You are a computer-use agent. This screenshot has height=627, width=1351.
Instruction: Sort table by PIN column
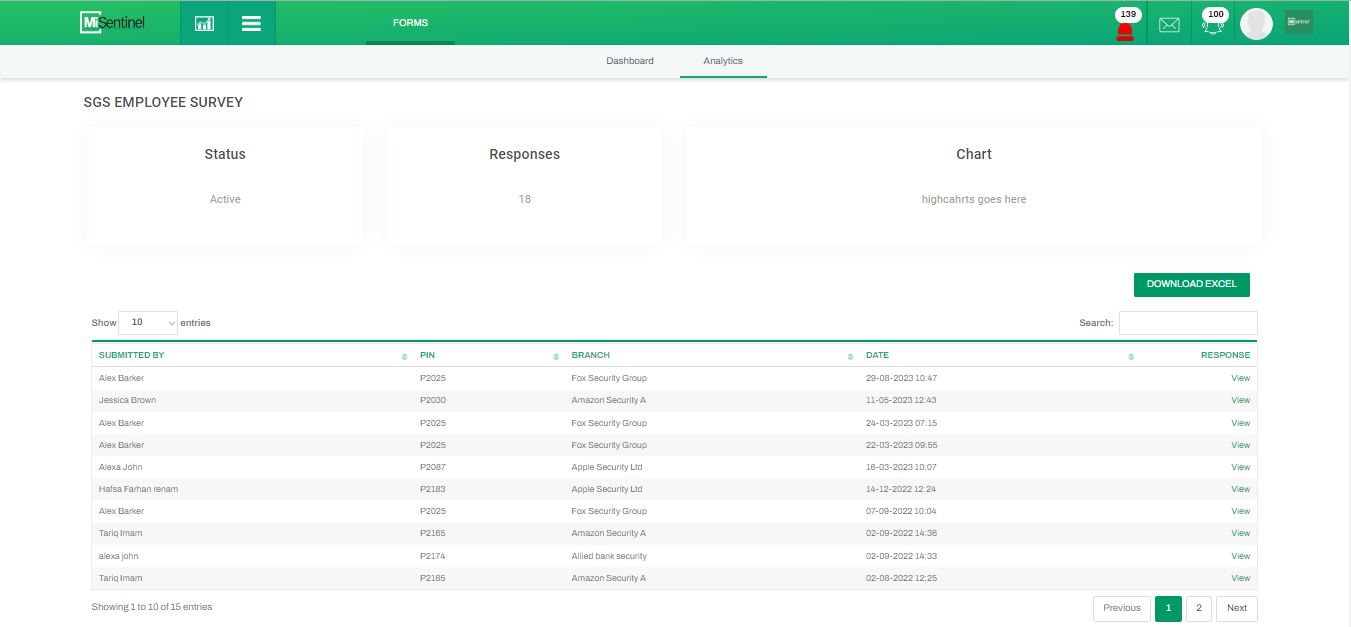point(488,355)
